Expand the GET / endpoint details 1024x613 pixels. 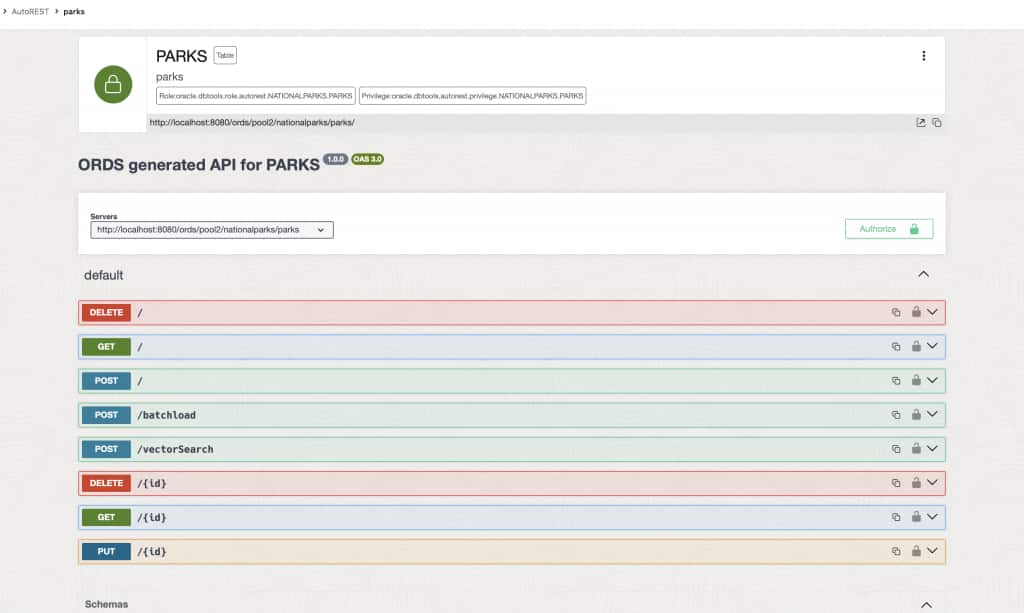[932, 346]
